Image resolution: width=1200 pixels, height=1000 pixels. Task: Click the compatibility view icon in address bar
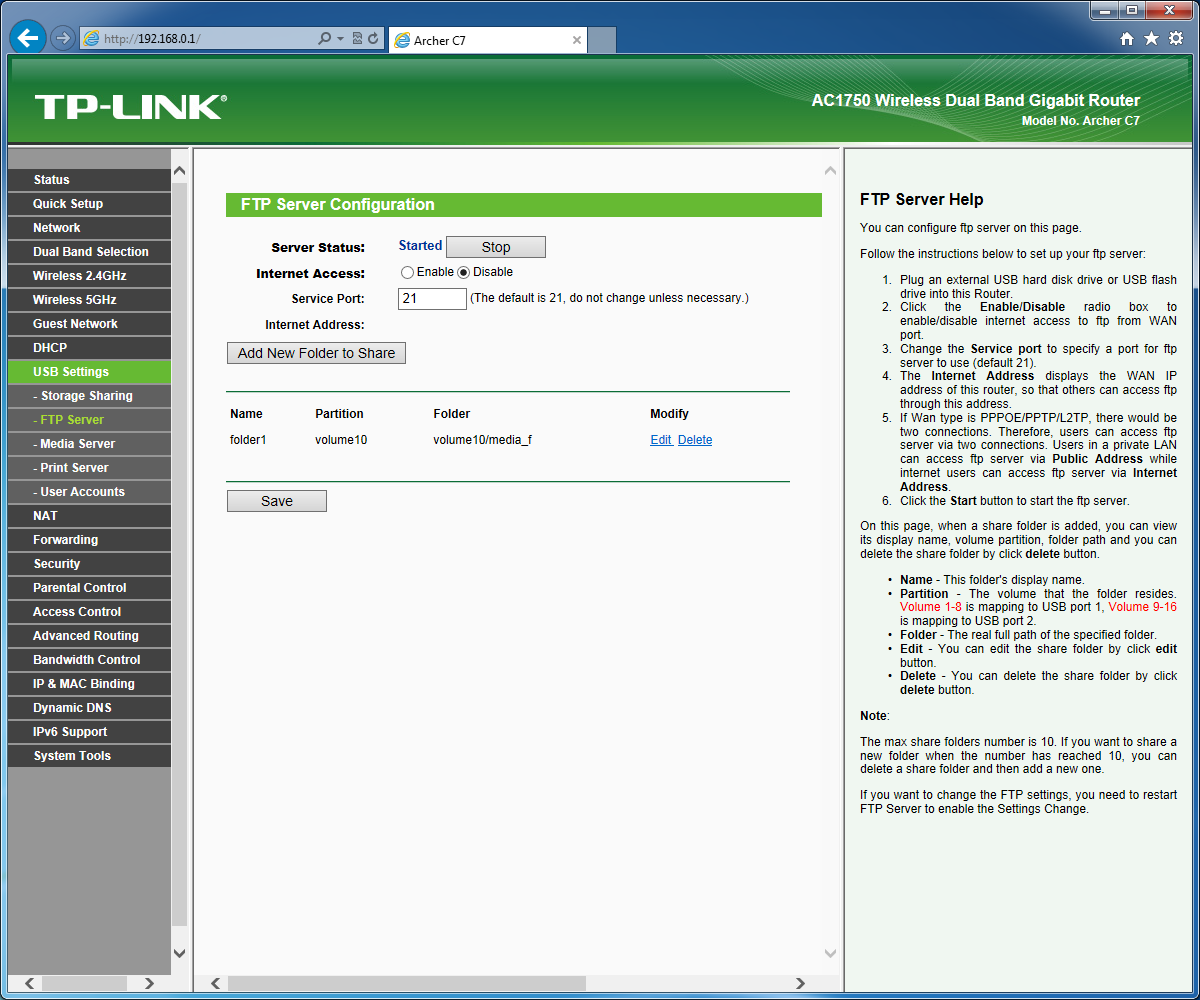(357, 39)
